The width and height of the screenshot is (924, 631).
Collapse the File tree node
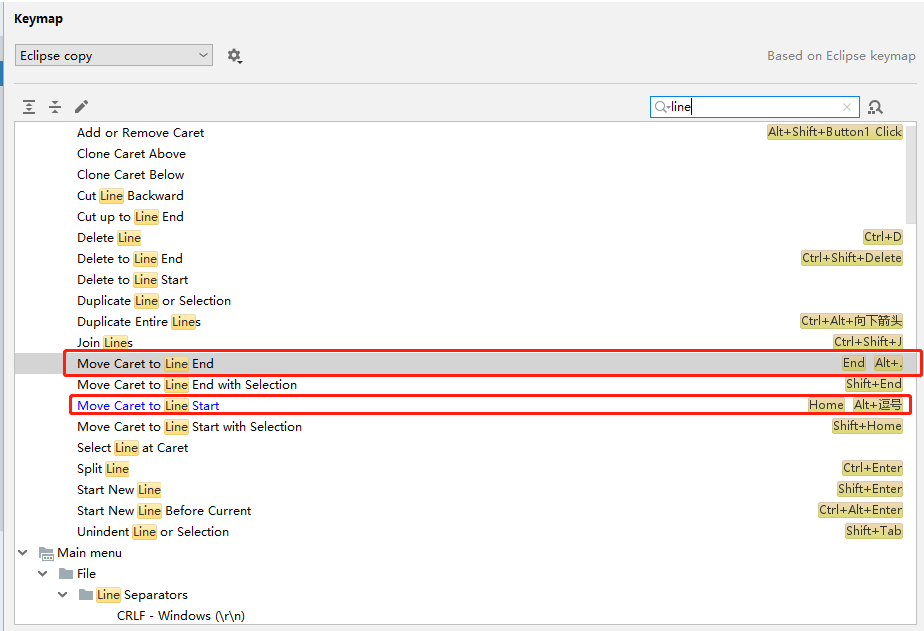click(x=43, y=573)
